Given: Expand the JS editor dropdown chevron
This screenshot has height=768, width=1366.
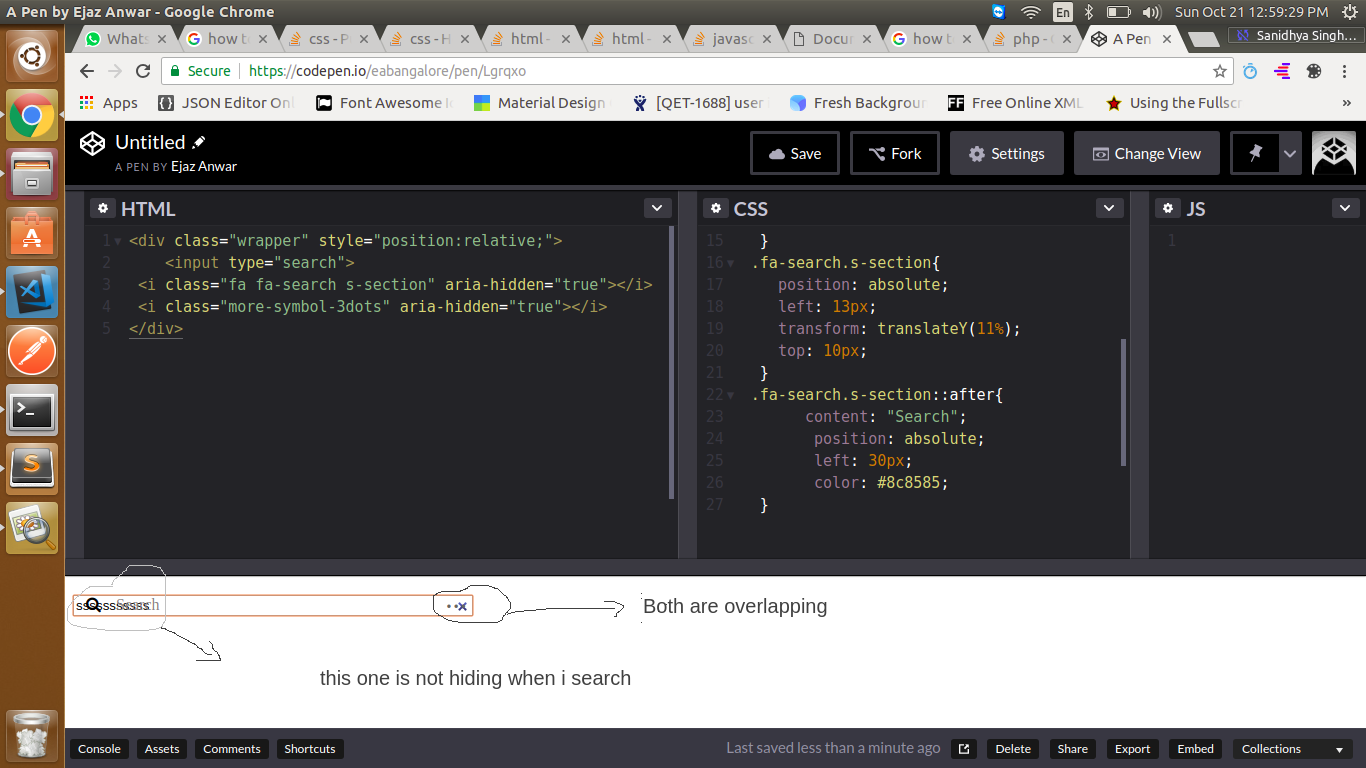Looking at the screenshot, I should pyautogui.click(x=1345, y=208).
